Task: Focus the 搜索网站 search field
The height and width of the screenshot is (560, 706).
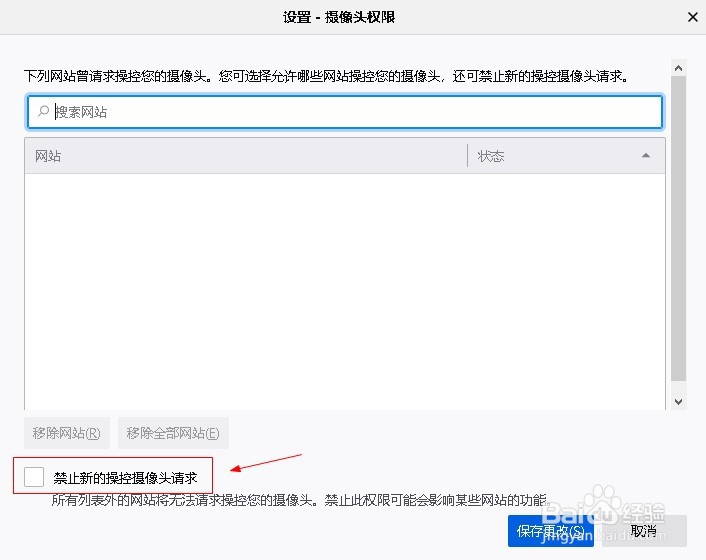Action: click(344, 112)
